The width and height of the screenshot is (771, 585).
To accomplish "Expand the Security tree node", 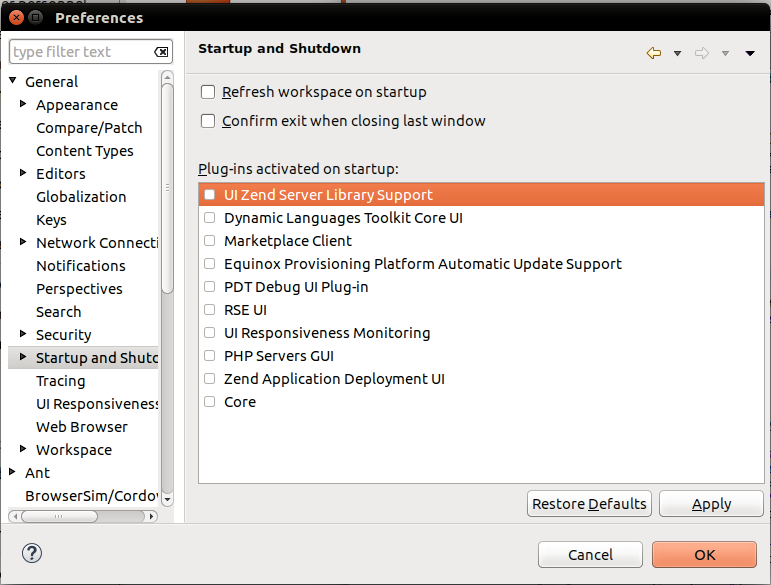I will [23, 334].
